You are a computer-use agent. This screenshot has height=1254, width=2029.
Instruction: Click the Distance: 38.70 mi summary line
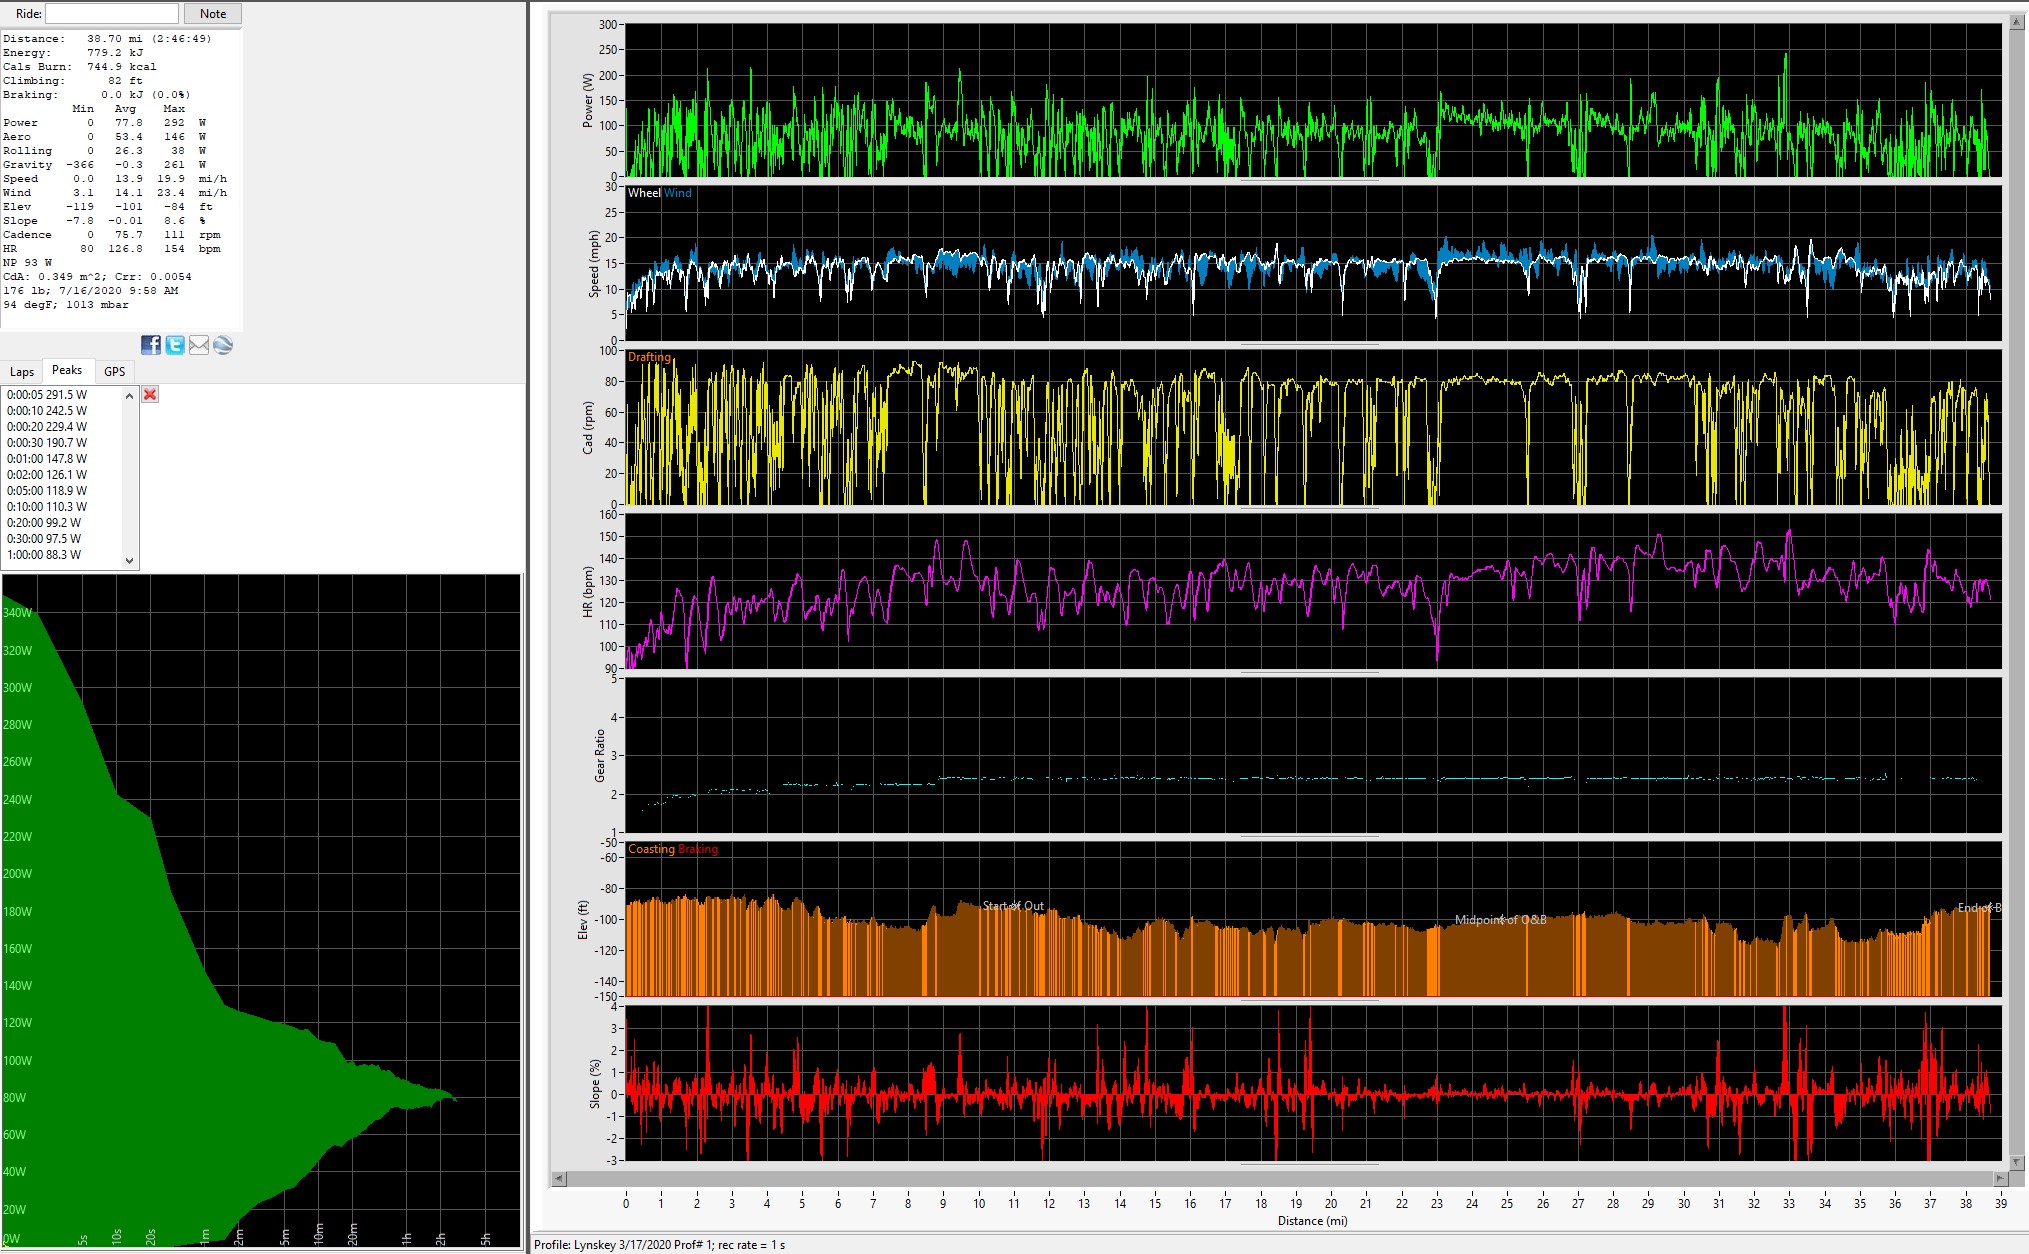coord(107,39)
